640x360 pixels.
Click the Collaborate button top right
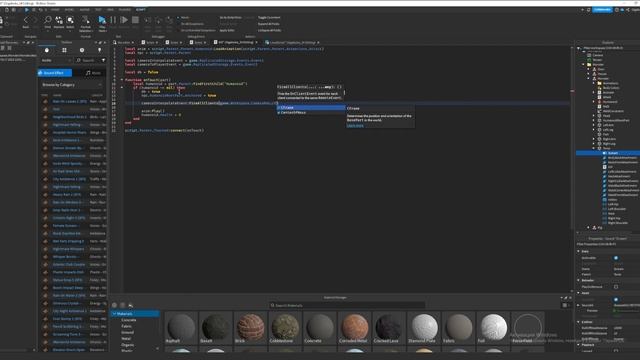coord(602,9)
